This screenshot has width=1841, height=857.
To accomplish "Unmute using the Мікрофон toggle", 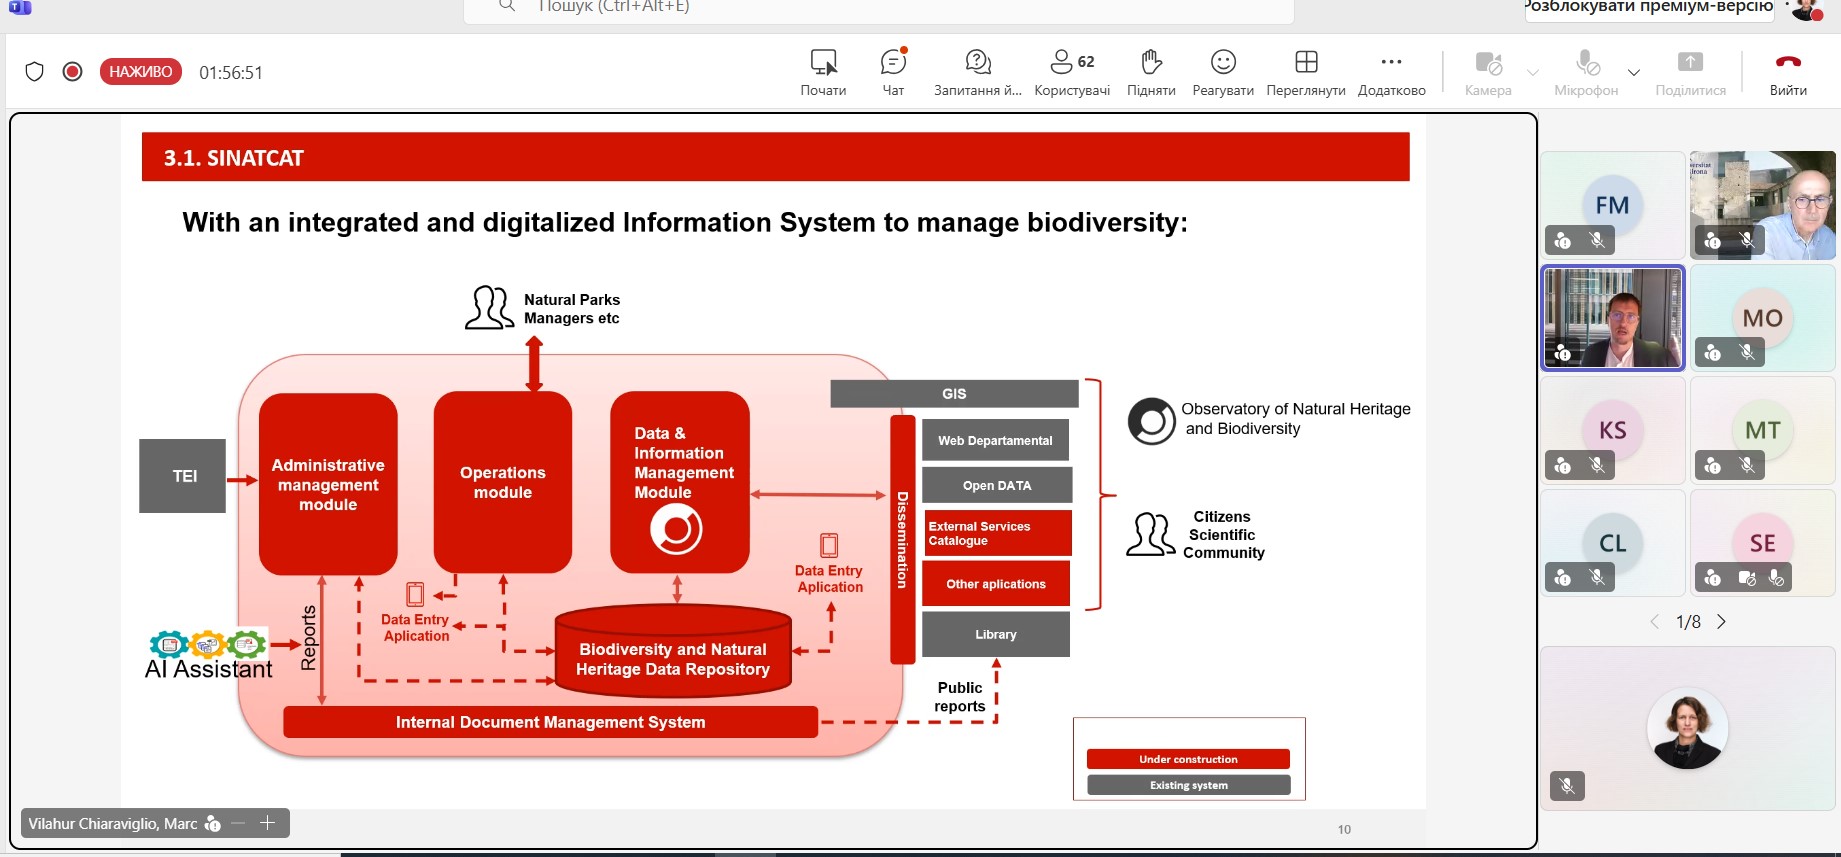I will (x=1586, y=72).
